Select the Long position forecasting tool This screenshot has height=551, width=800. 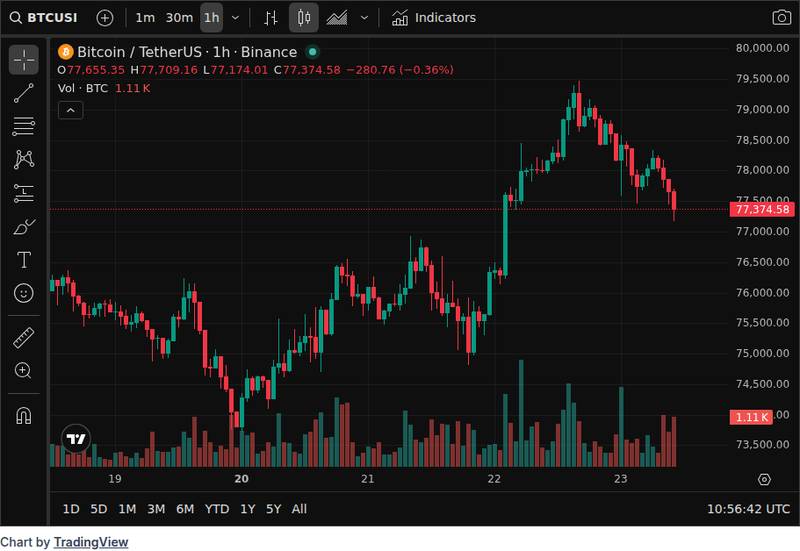[x=23, y=193]
